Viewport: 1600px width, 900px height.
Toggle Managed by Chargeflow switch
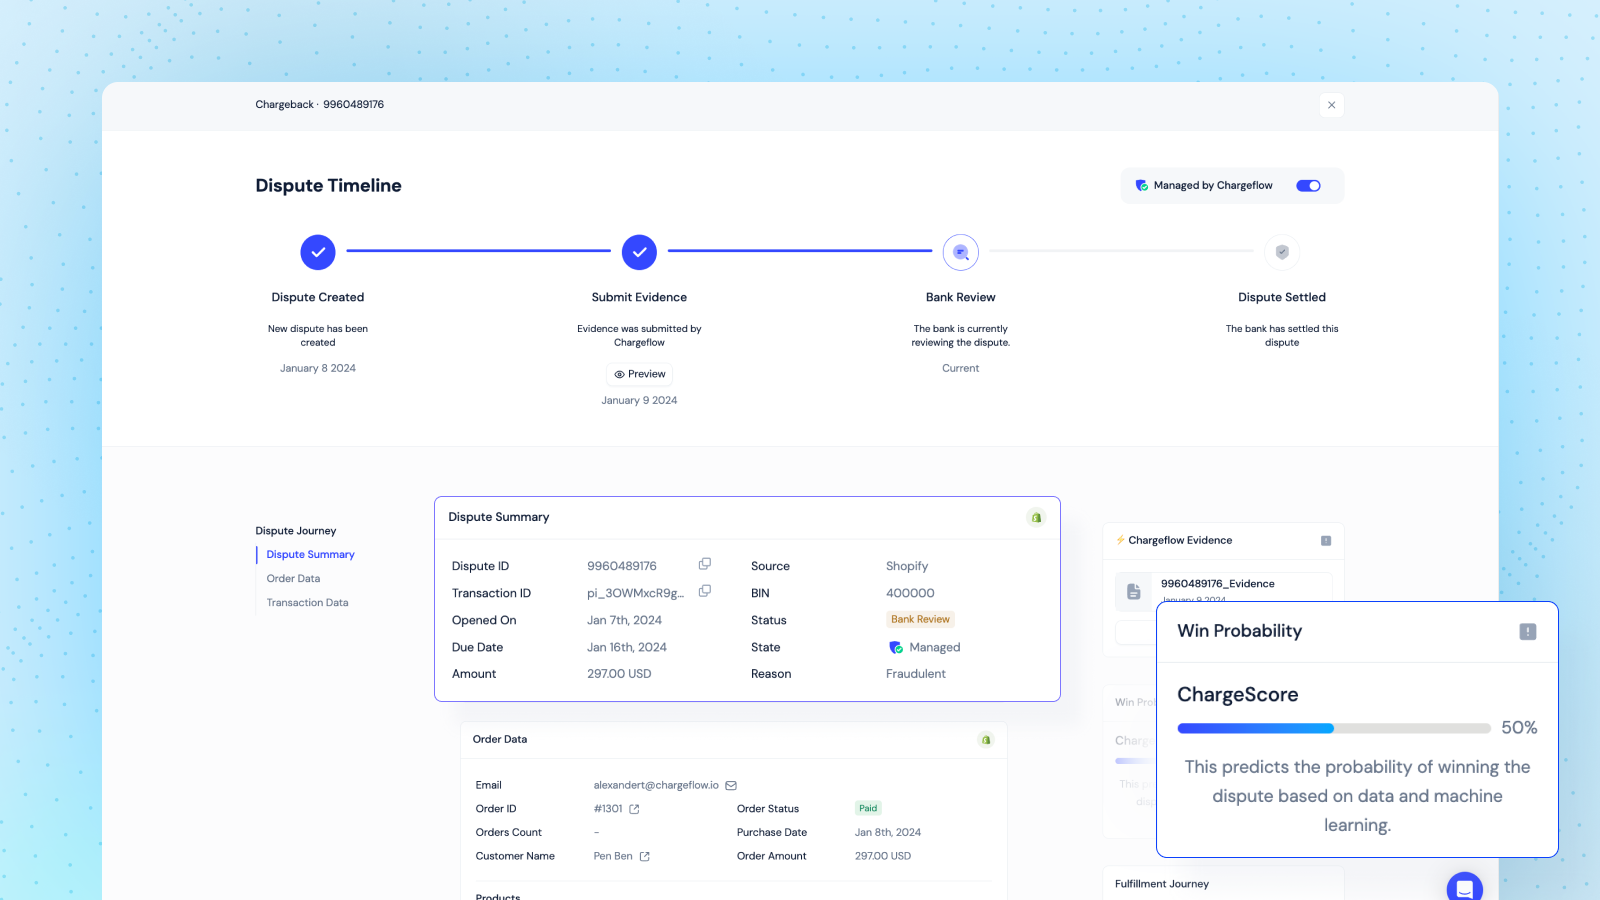[1309, 185]
